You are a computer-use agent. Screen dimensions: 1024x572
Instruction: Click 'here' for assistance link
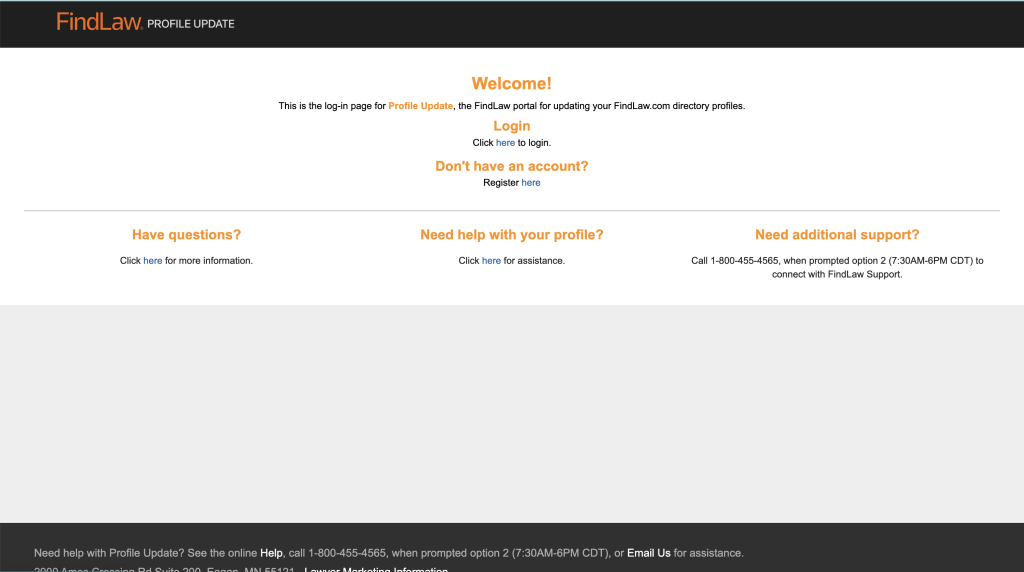[x=491, y=261]
